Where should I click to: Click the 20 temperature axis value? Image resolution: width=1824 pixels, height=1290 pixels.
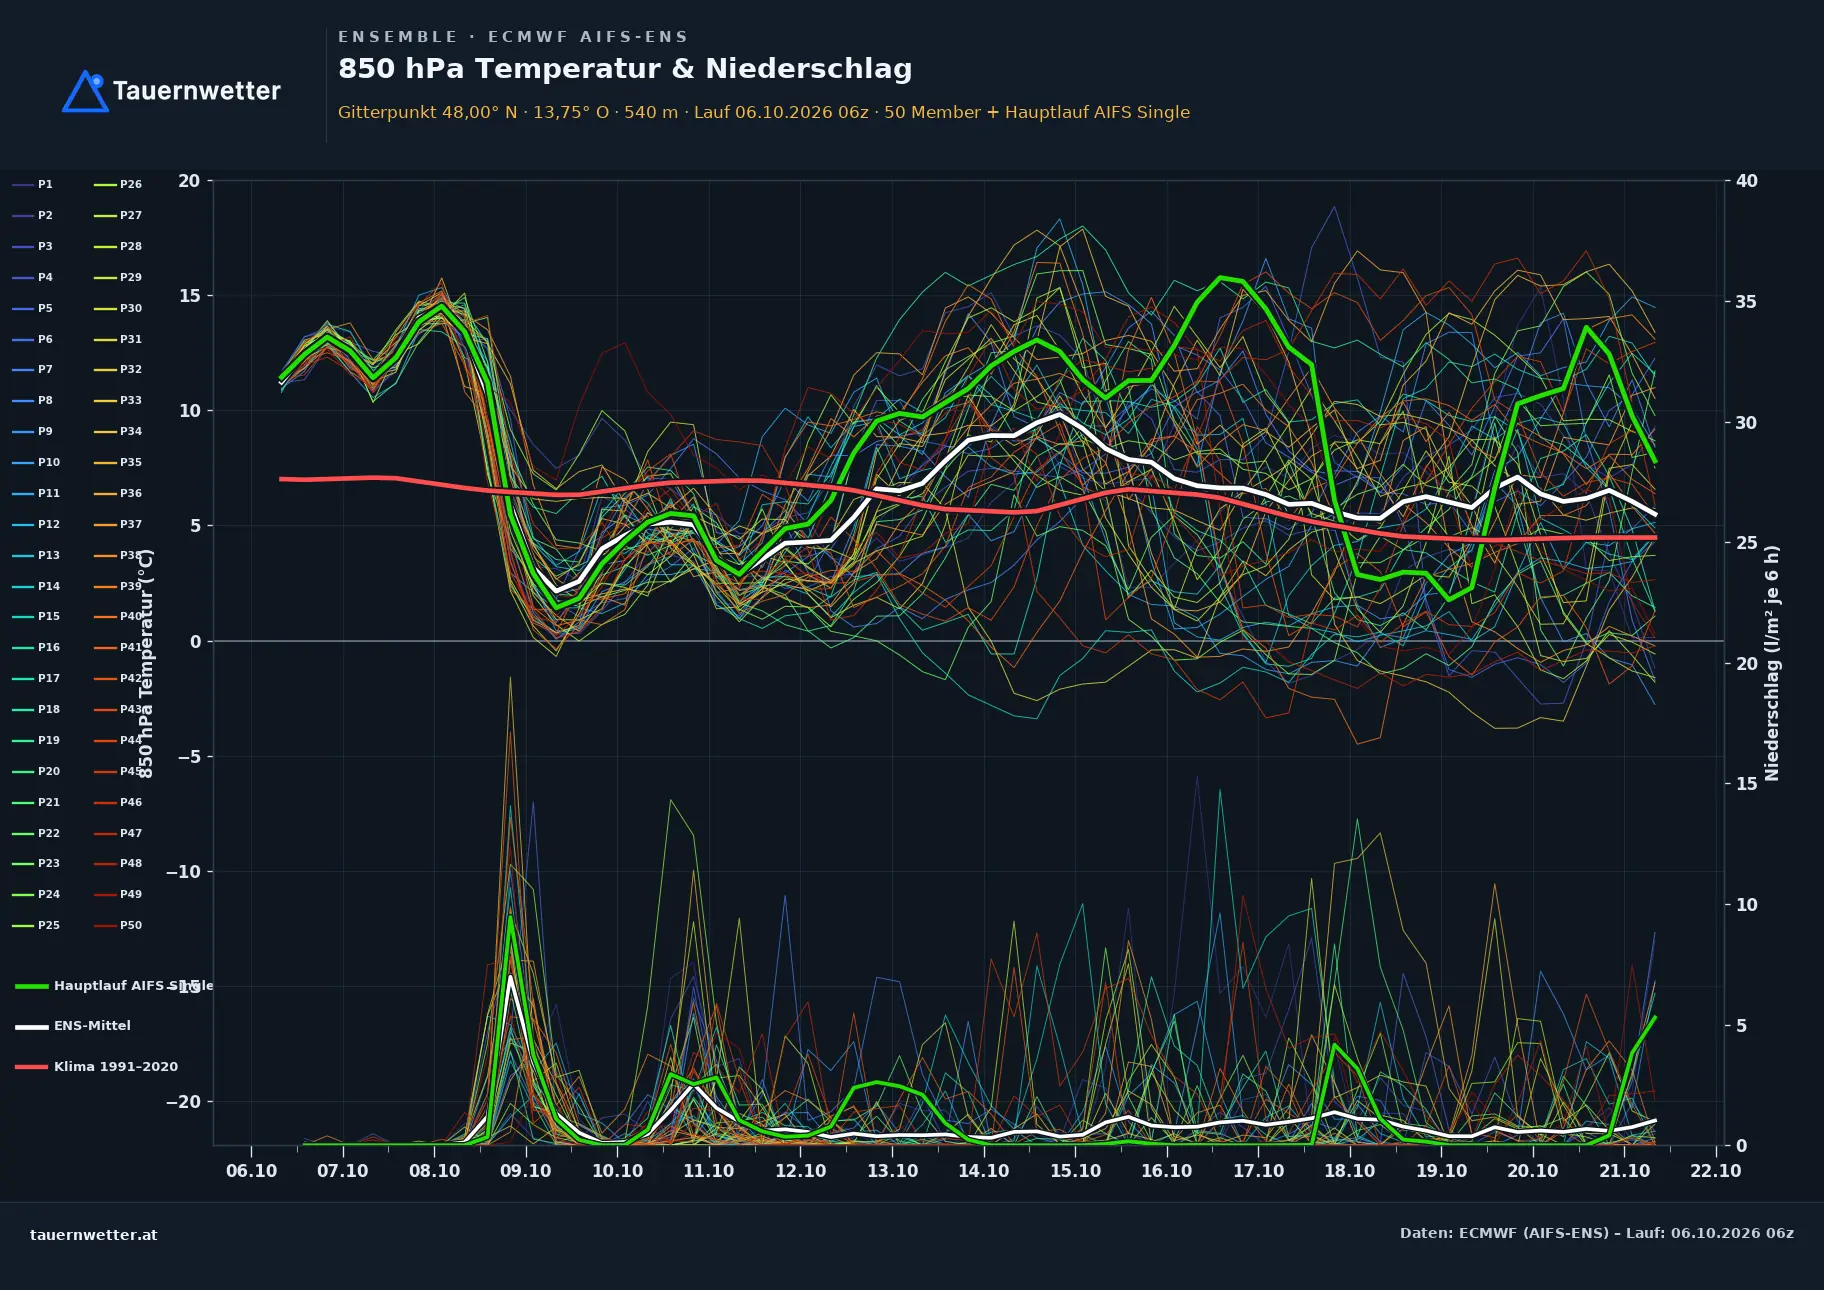pos(189,181)
